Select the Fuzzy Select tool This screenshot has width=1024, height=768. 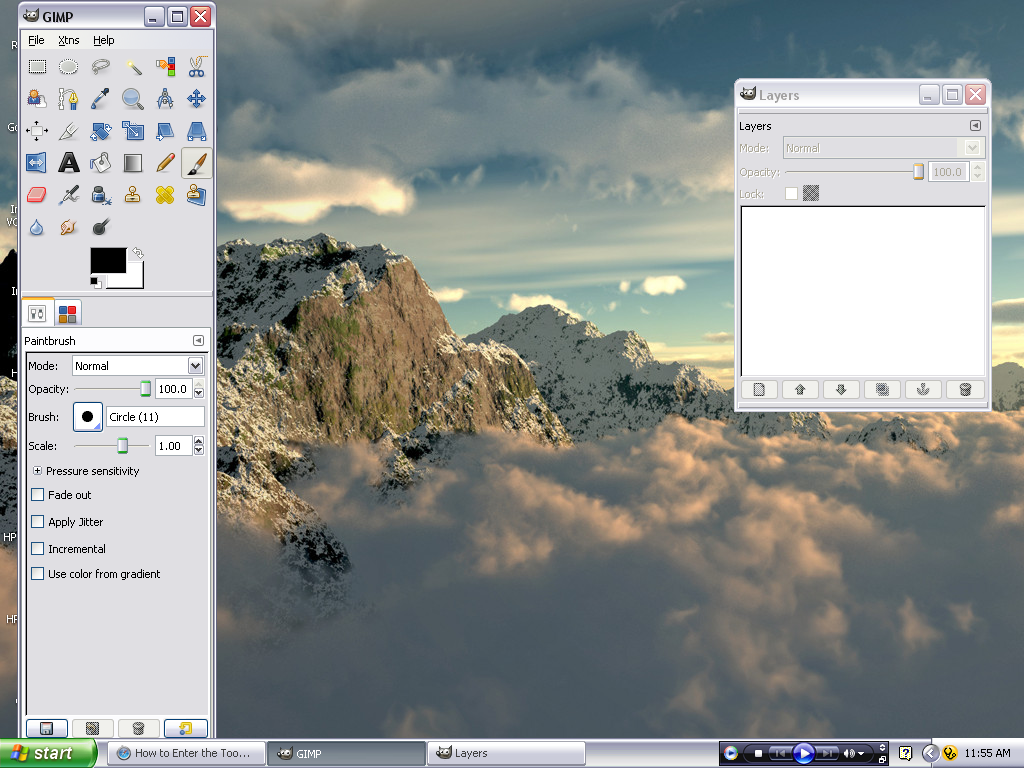coord(134,67)
